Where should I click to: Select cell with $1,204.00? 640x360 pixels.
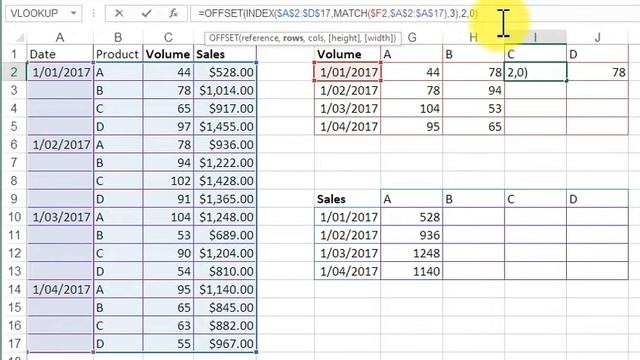point(225,253)
